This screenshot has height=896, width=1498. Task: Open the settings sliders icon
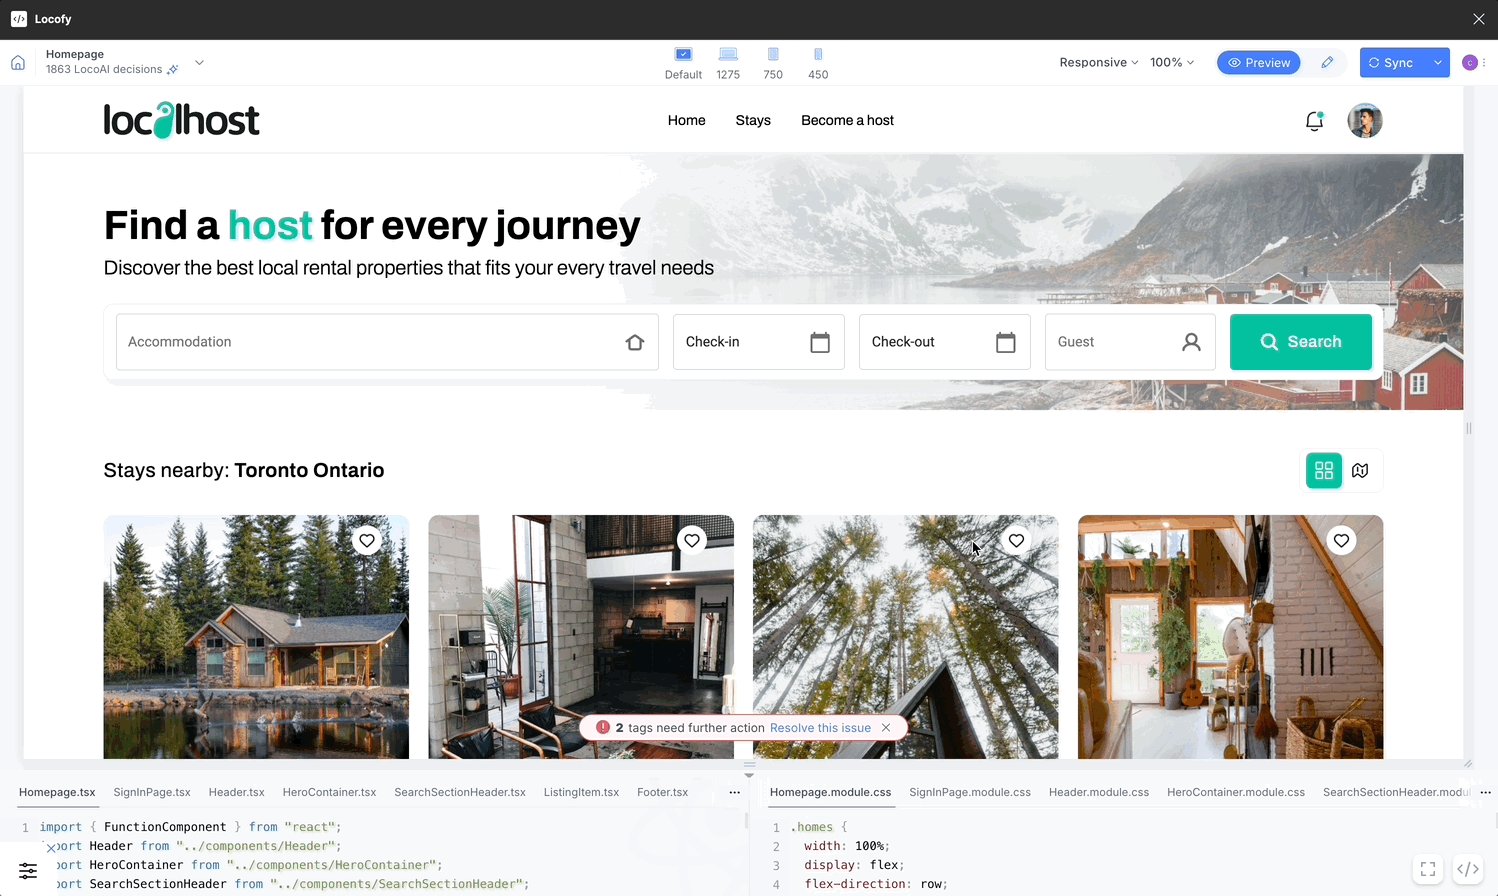(28, 871)
